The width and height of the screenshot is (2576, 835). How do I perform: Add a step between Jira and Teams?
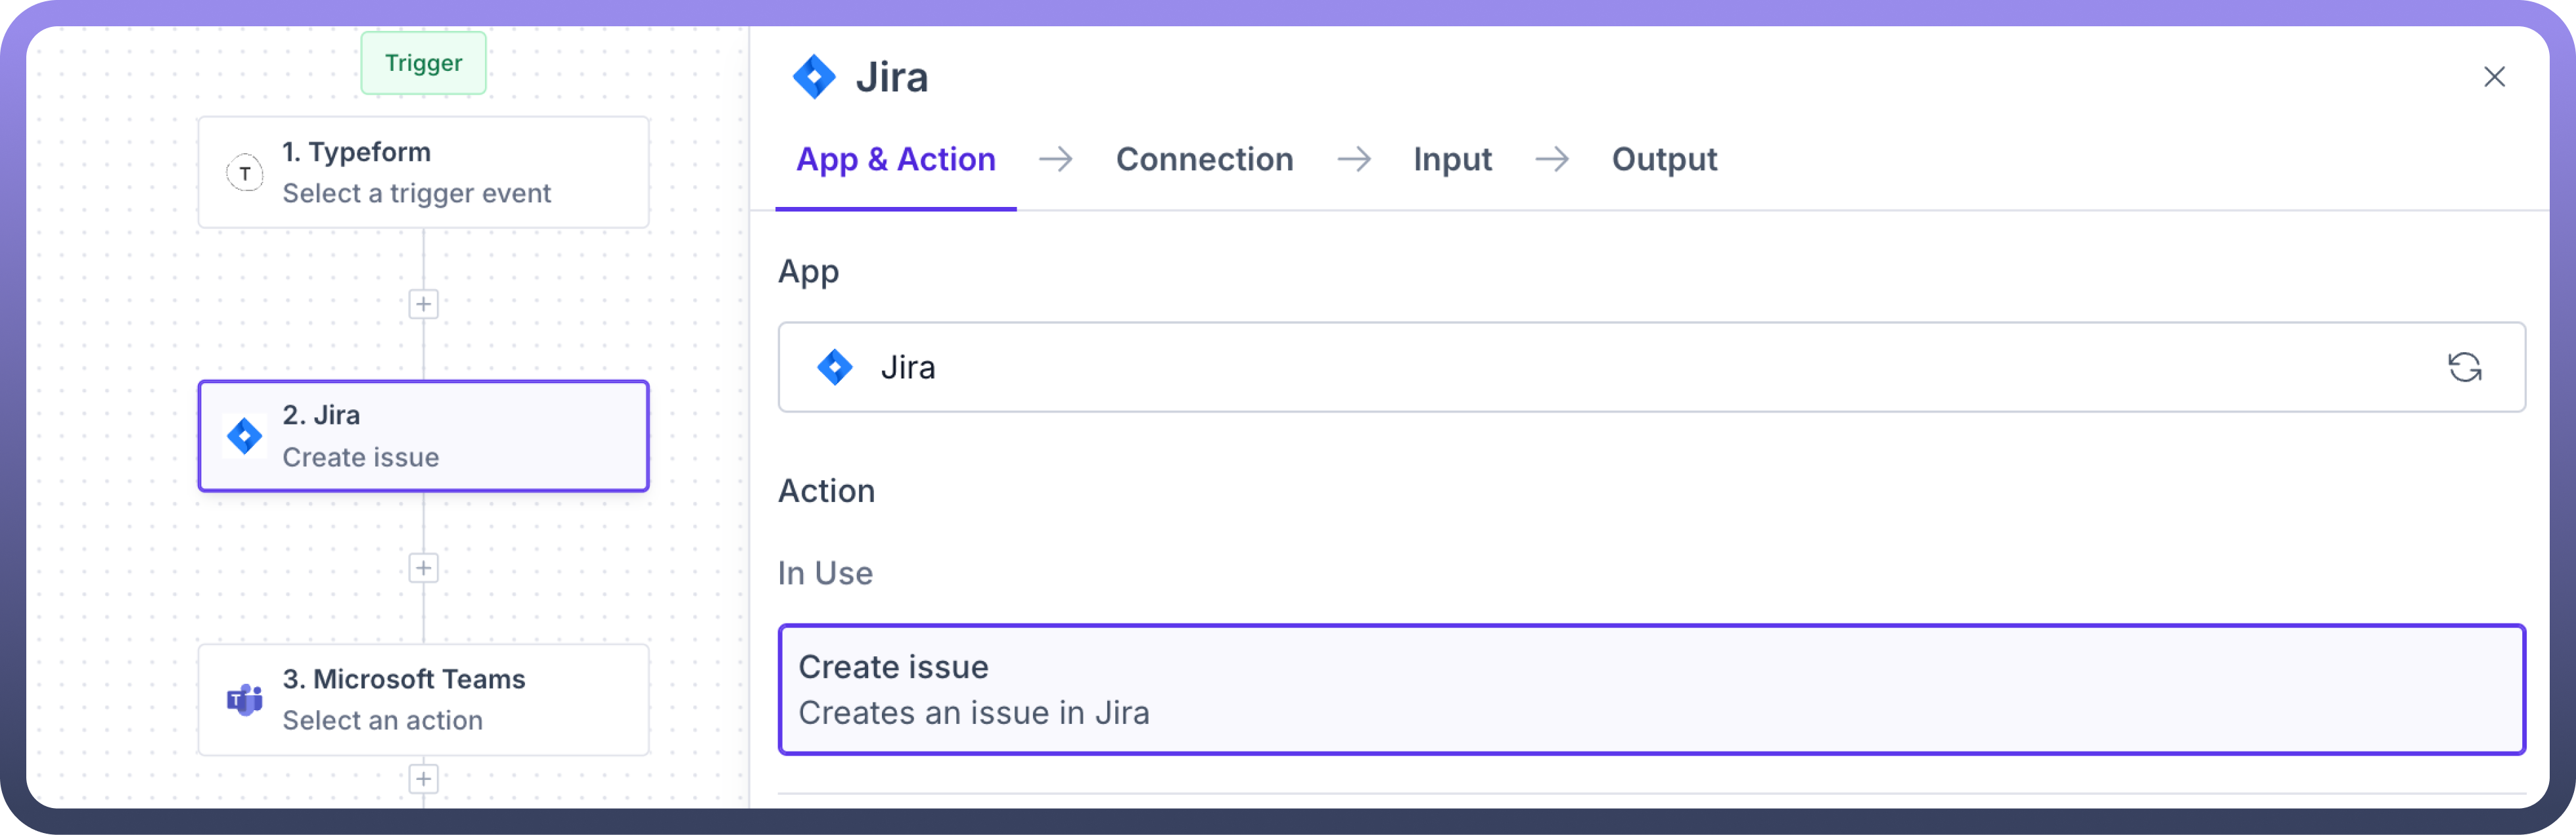click(x=423, y=568)
